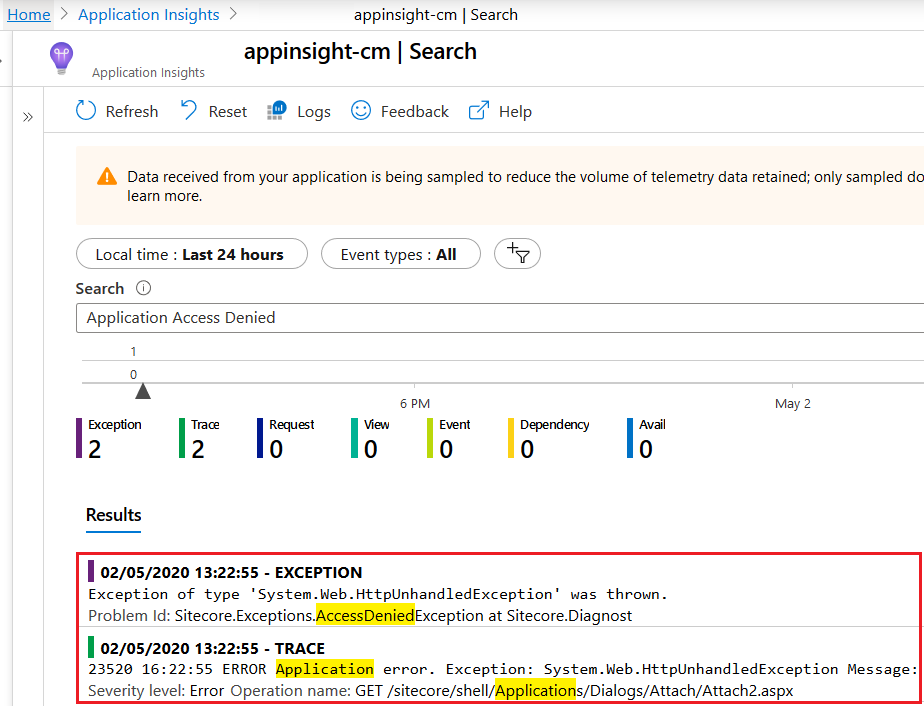Click the Feedback smiley face icon
The height and width of the screenshot is (706, 924).
[361, 110]
